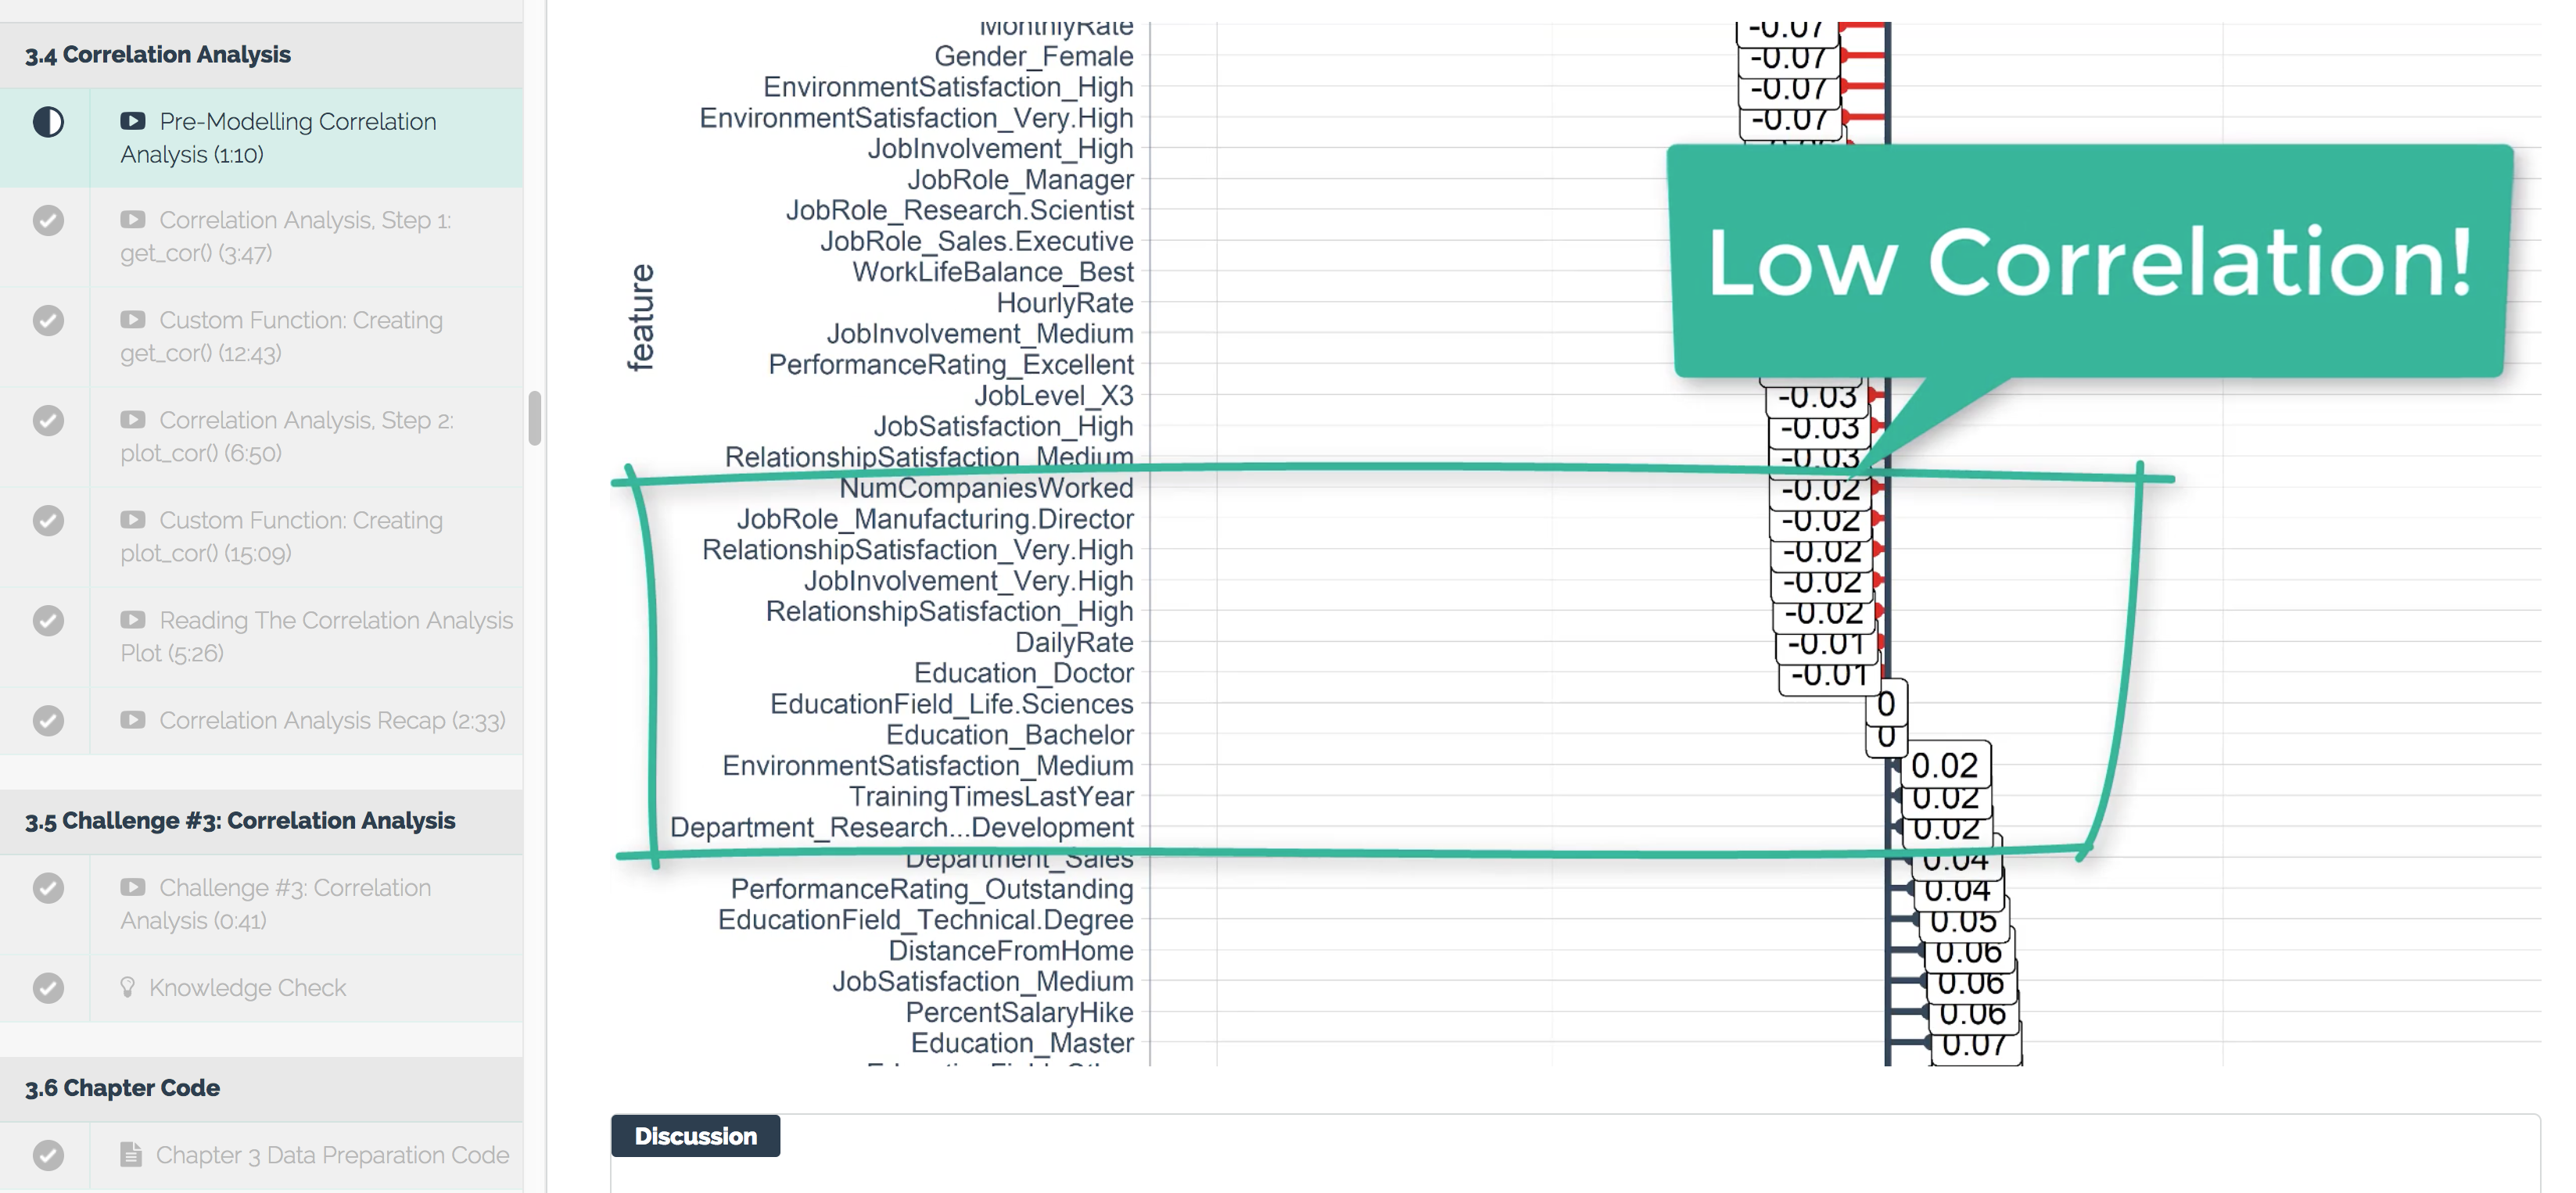Click video icon for Correlation Analysis Step 1

[x=133, y=219]
